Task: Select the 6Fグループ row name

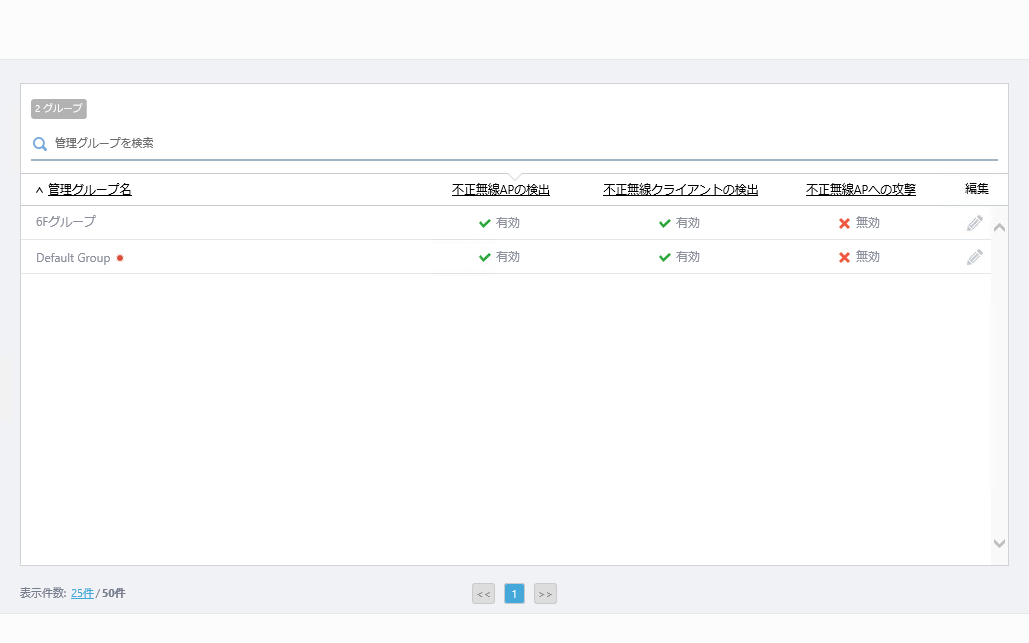Action: (66, 222)
